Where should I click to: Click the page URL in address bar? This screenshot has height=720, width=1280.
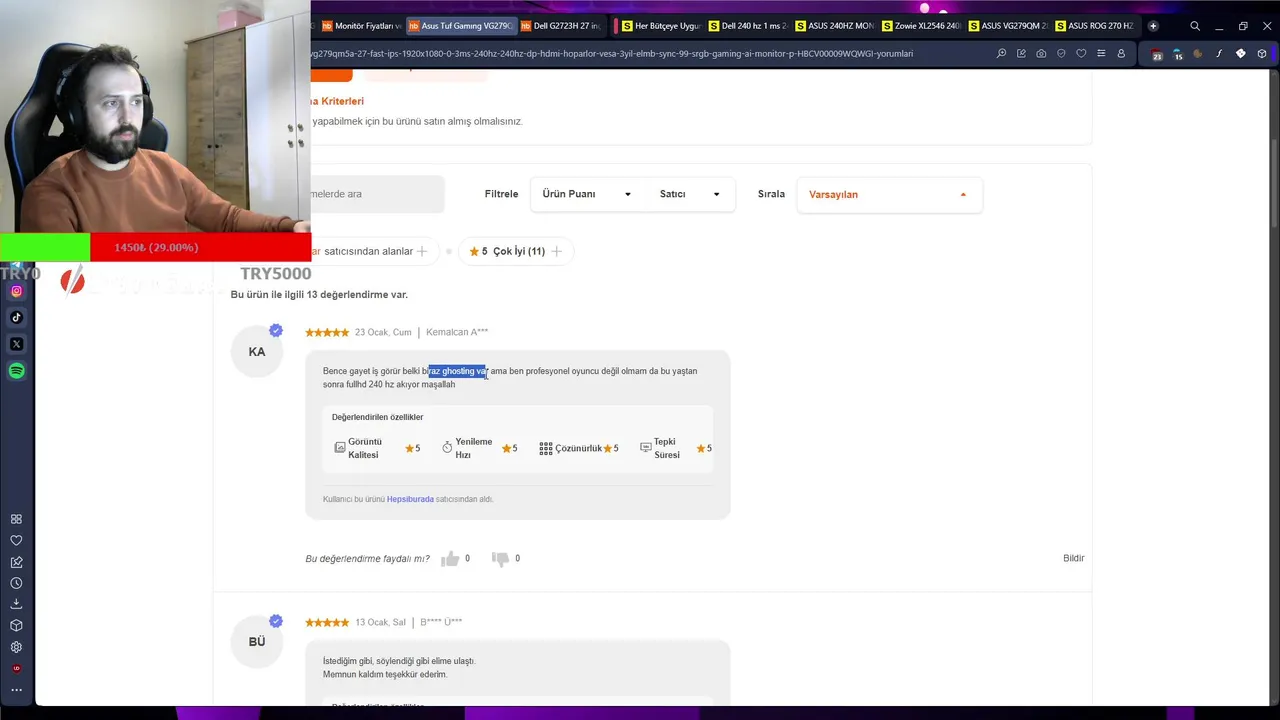pyautogui.click(x=612, y=54)
